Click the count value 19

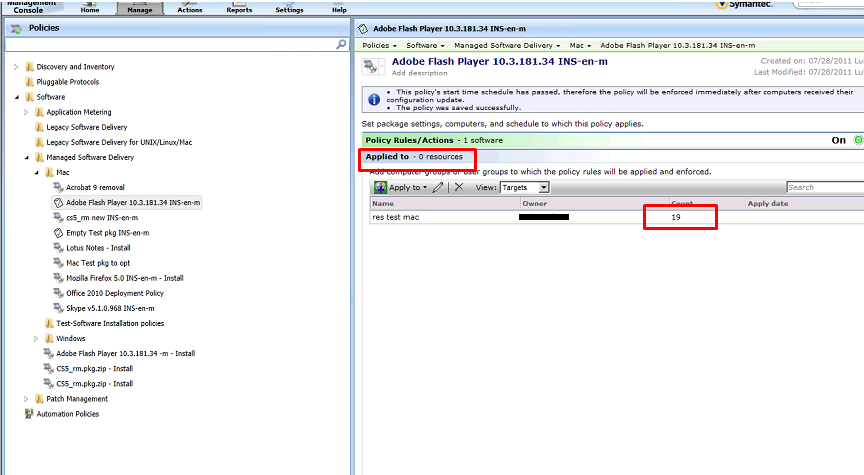click(676, 217)
